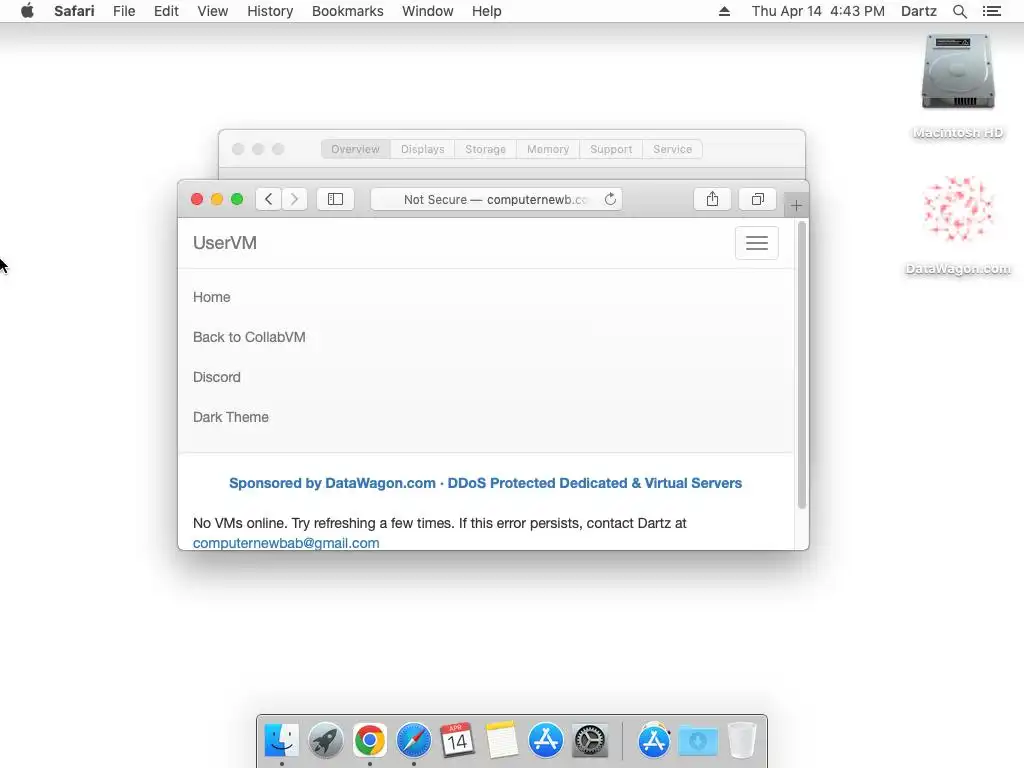Zoom Safari window green button
Viewport: 1024px width, 768px height.
click(237, 199)
